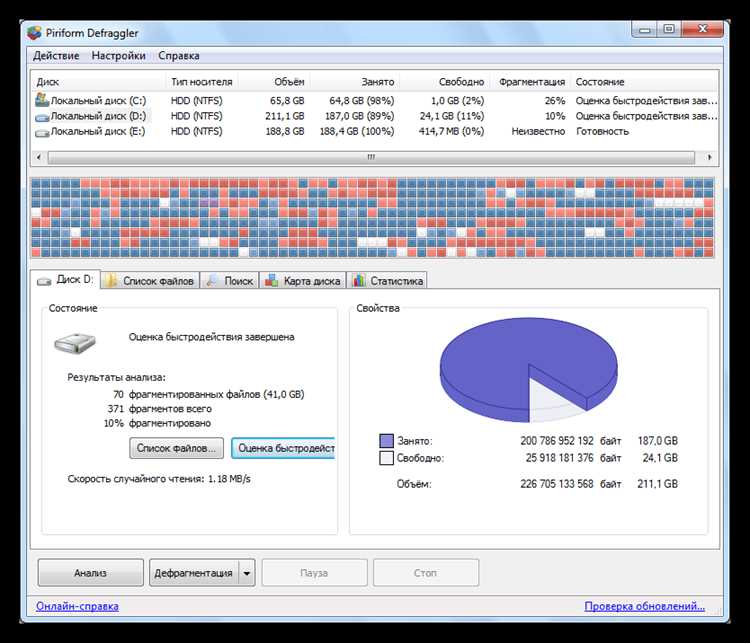The width and height of the screenshot is (750, 643).
Task: Click the Дефрагментация button
Action: 194,573
